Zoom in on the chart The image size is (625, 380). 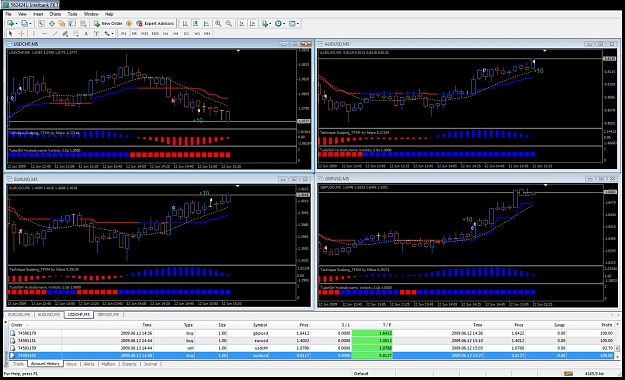(x=218, y=24)
